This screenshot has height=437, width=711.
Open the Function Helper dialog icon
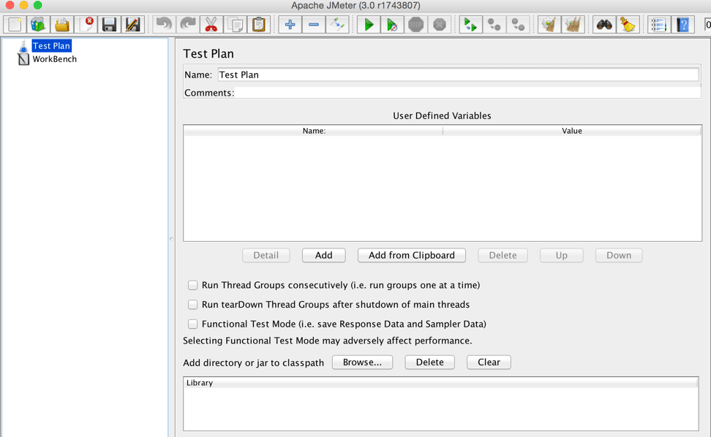pyautogui.click(x=659, y=24)
